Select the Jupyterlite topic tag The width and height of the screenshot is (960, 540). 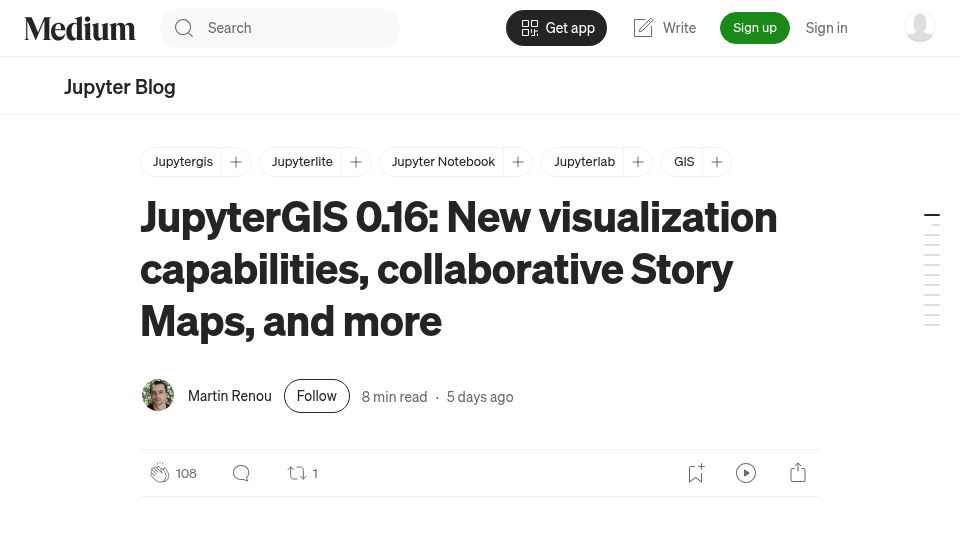point(302,162)
